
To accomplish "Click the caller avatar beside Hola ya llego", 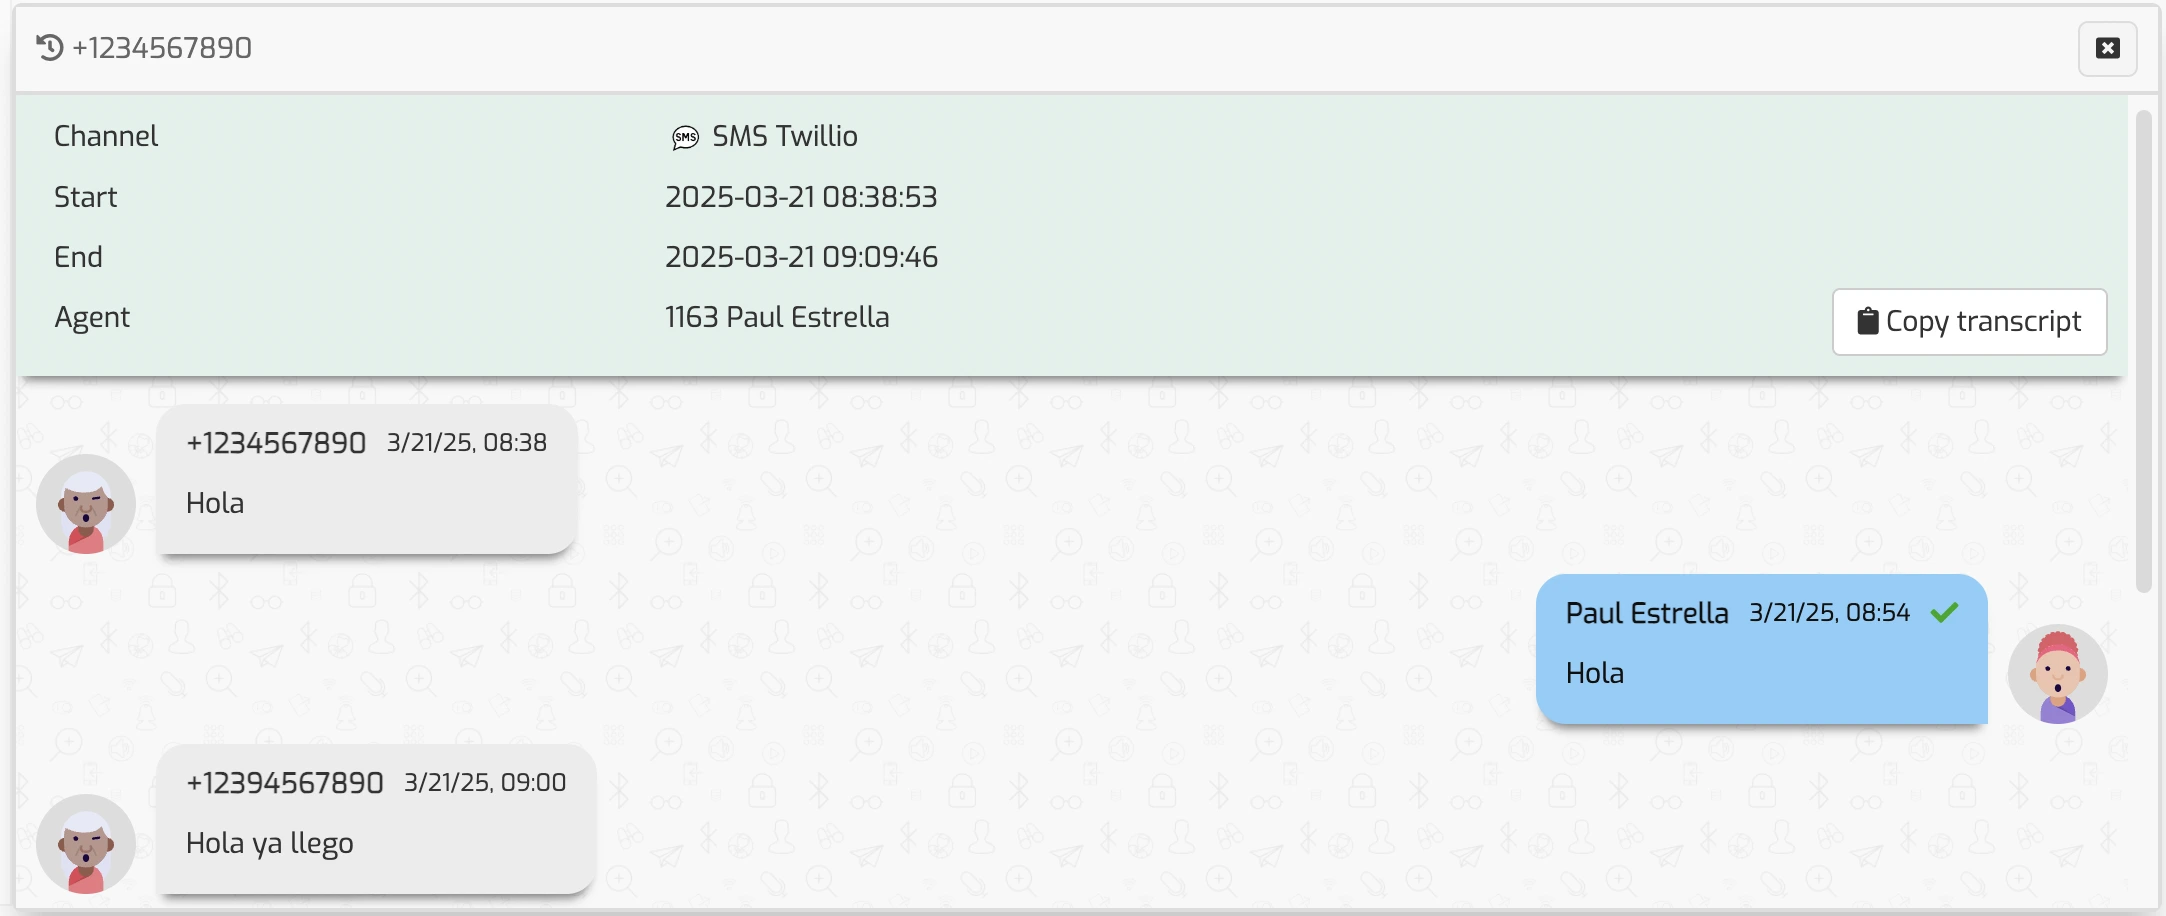I will click(86, 845).
